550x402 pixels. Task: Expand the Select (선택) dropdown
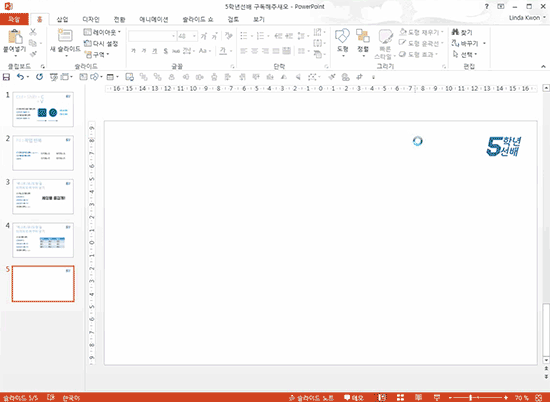click(x=465, y=54)
